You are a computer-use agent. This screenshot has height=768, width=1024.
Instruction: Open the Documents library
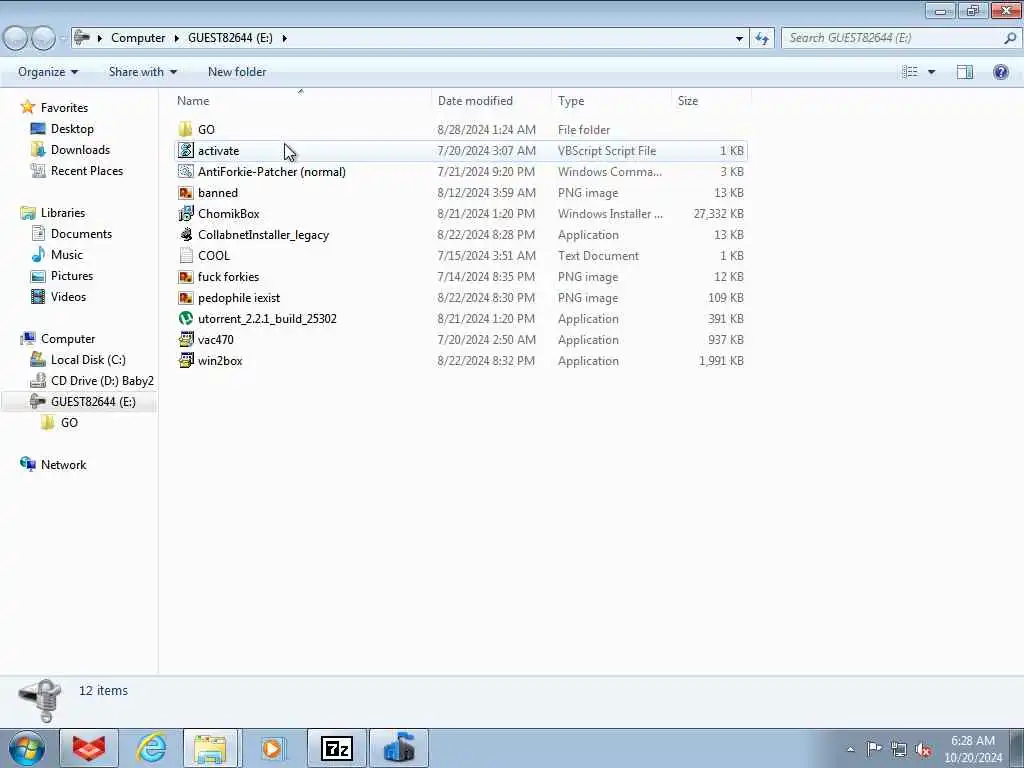point(81,234)
